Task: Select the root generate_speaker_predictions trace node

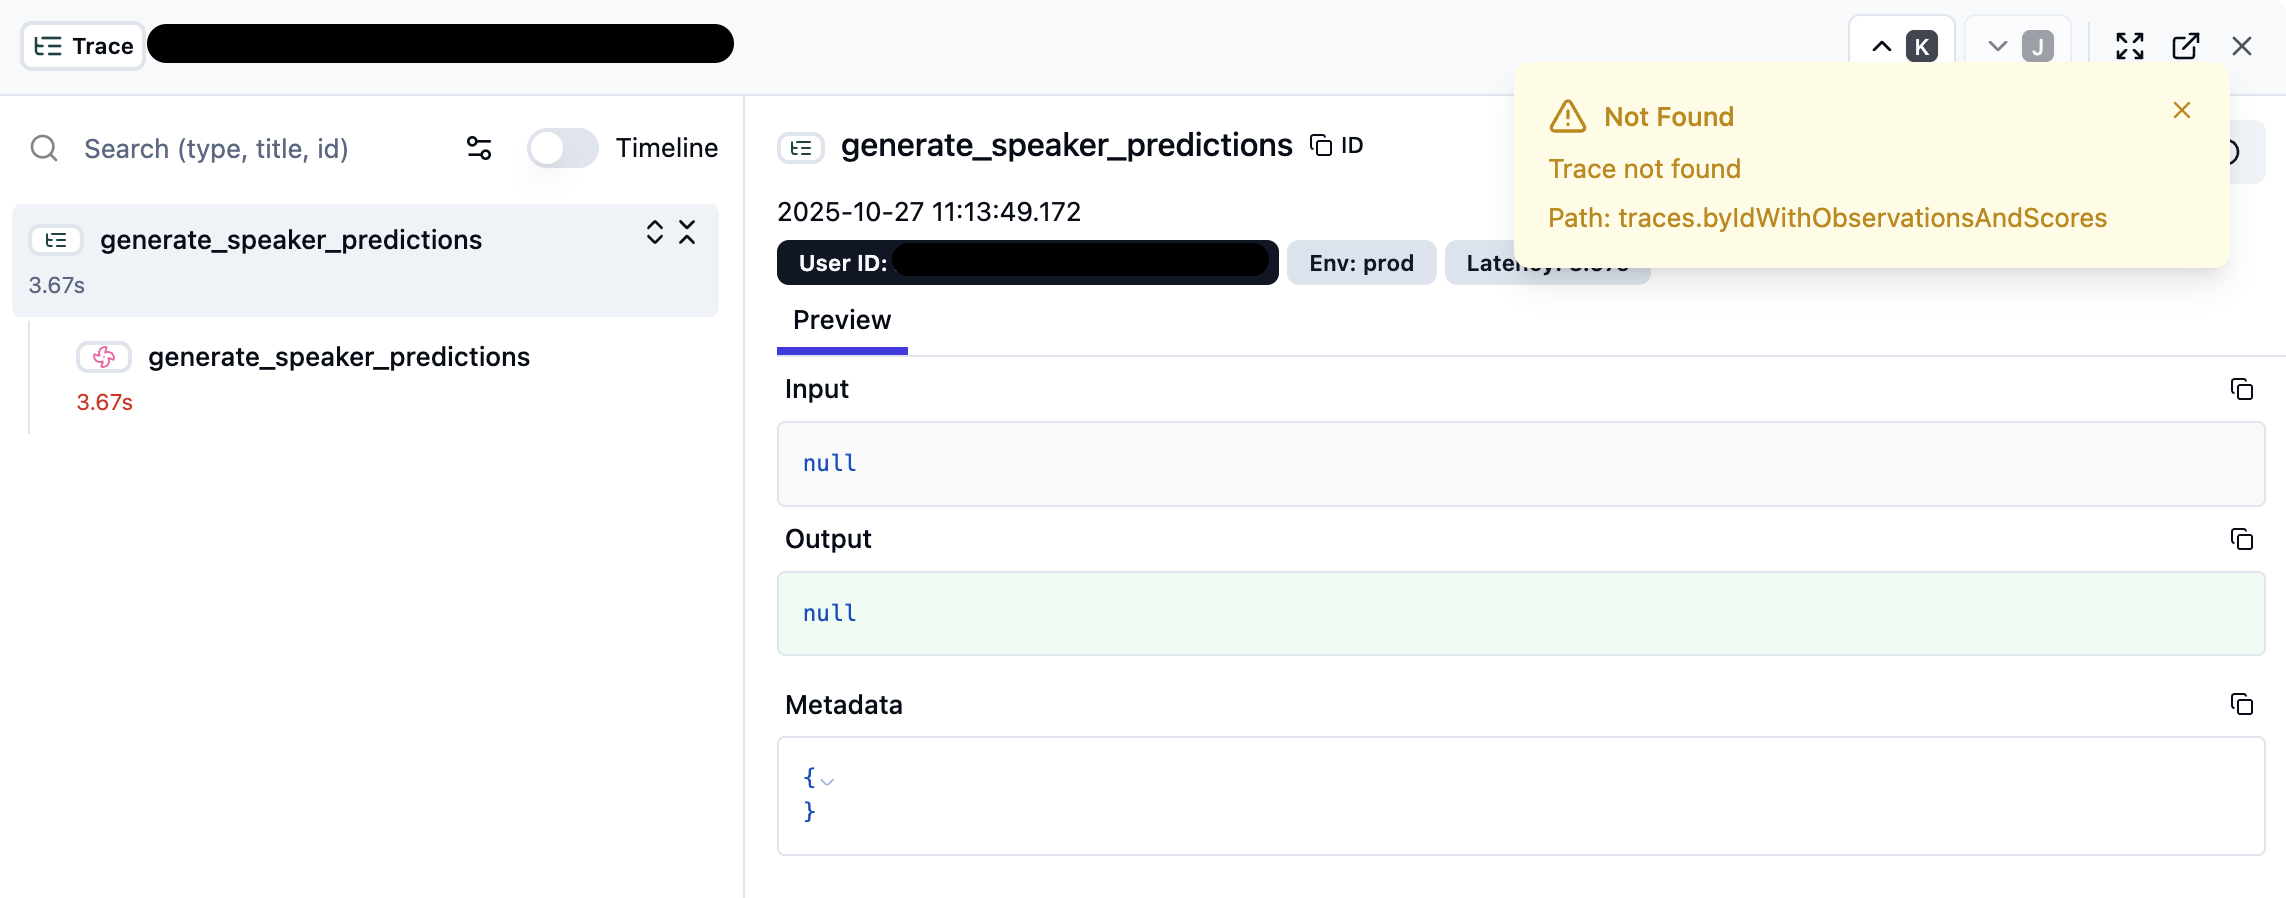Action: coord(290,240)
